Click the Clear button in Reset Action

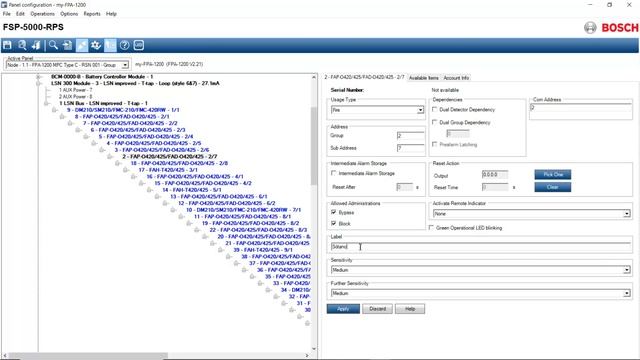553,187
